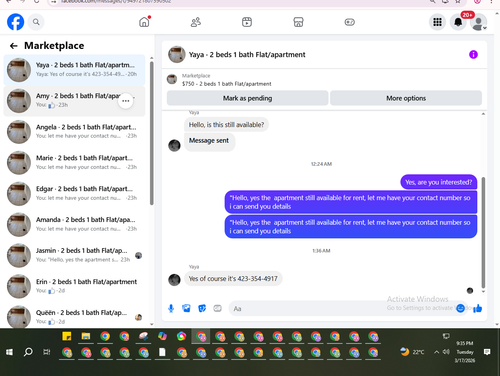Viewport: 500px width, 376px height.
Task: Go to the Home feed icon
Action: pyautogui.click(x=144, y=22)
